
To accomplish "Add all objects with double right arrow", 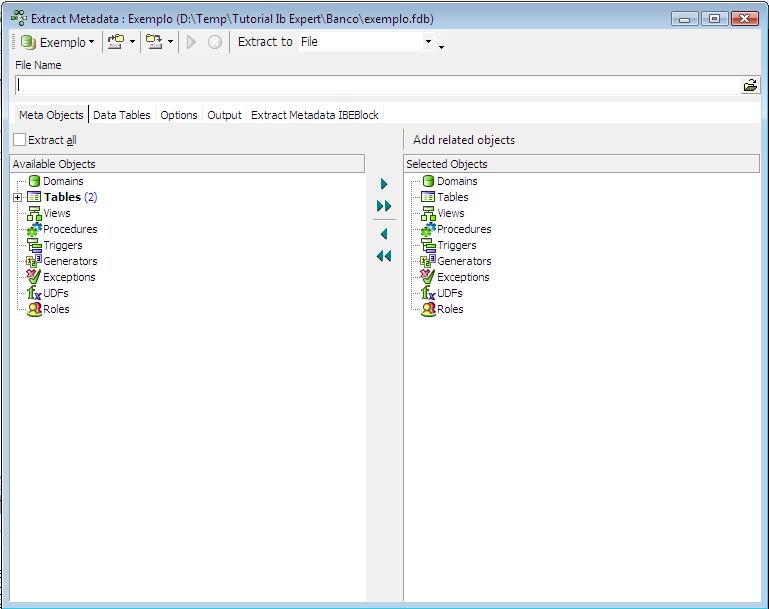I will [x=384, y=206].
